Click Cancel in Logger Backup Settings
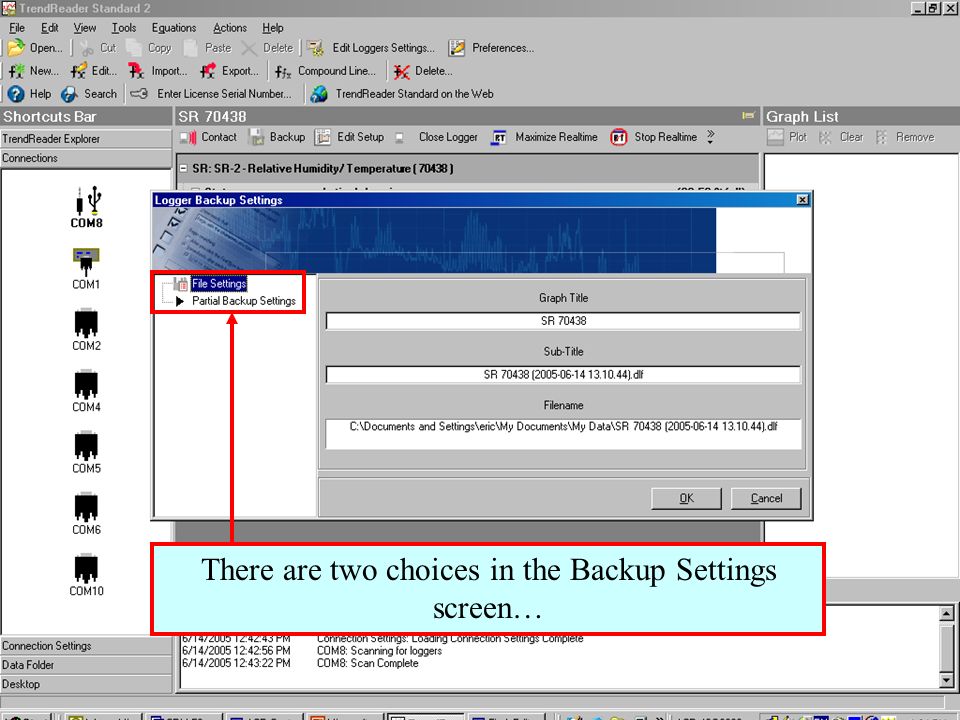 tap(767, 498)
